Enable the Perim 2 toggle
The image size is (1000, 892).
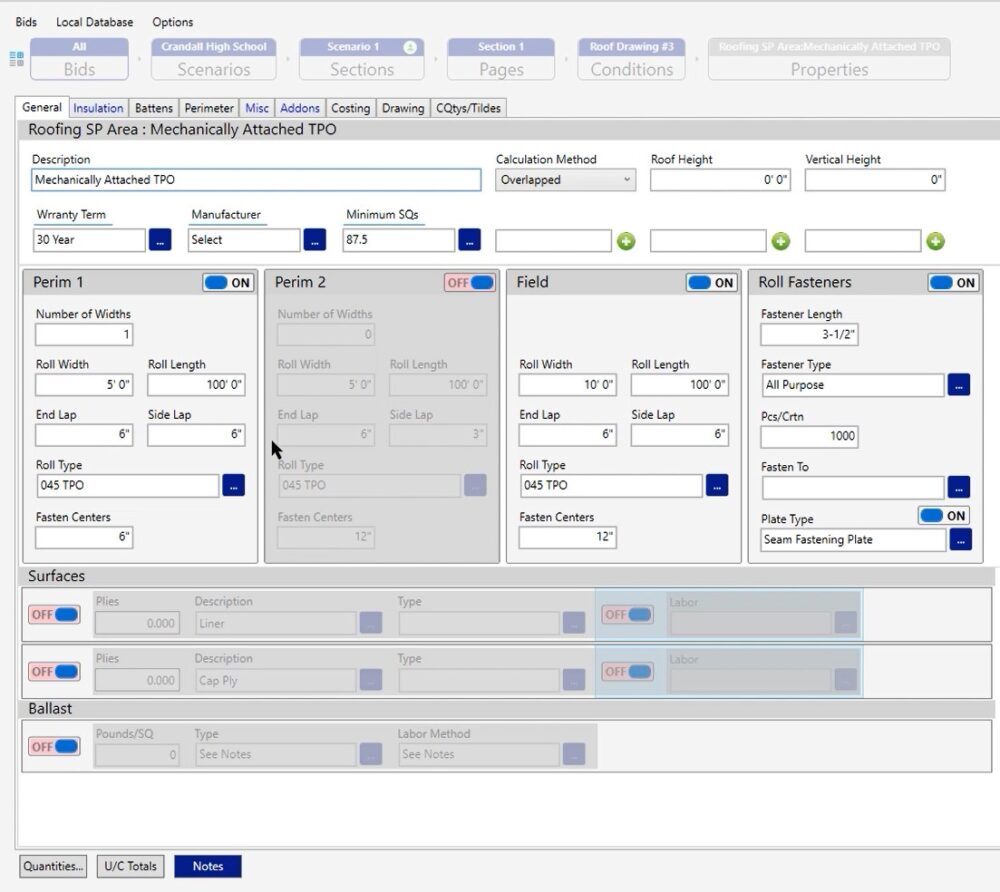point(470,283)
